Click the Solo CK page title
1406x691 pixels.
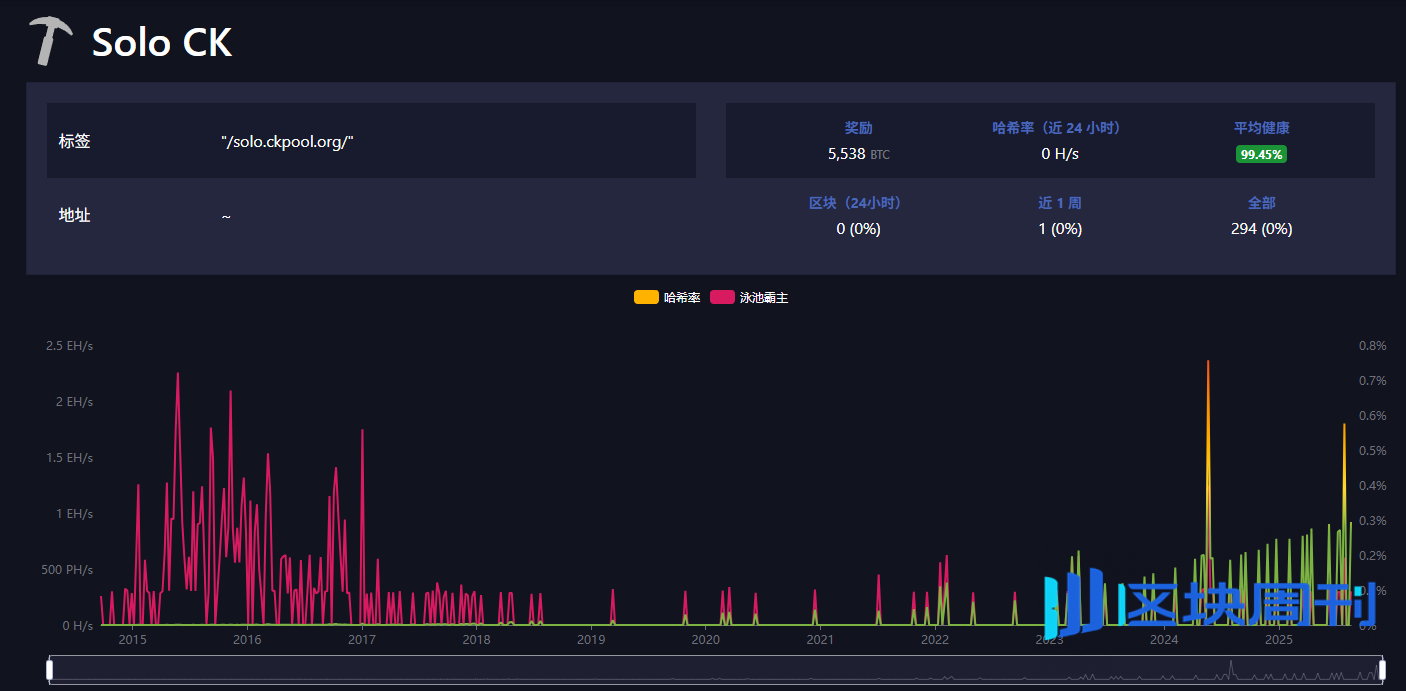coord(162,42)
